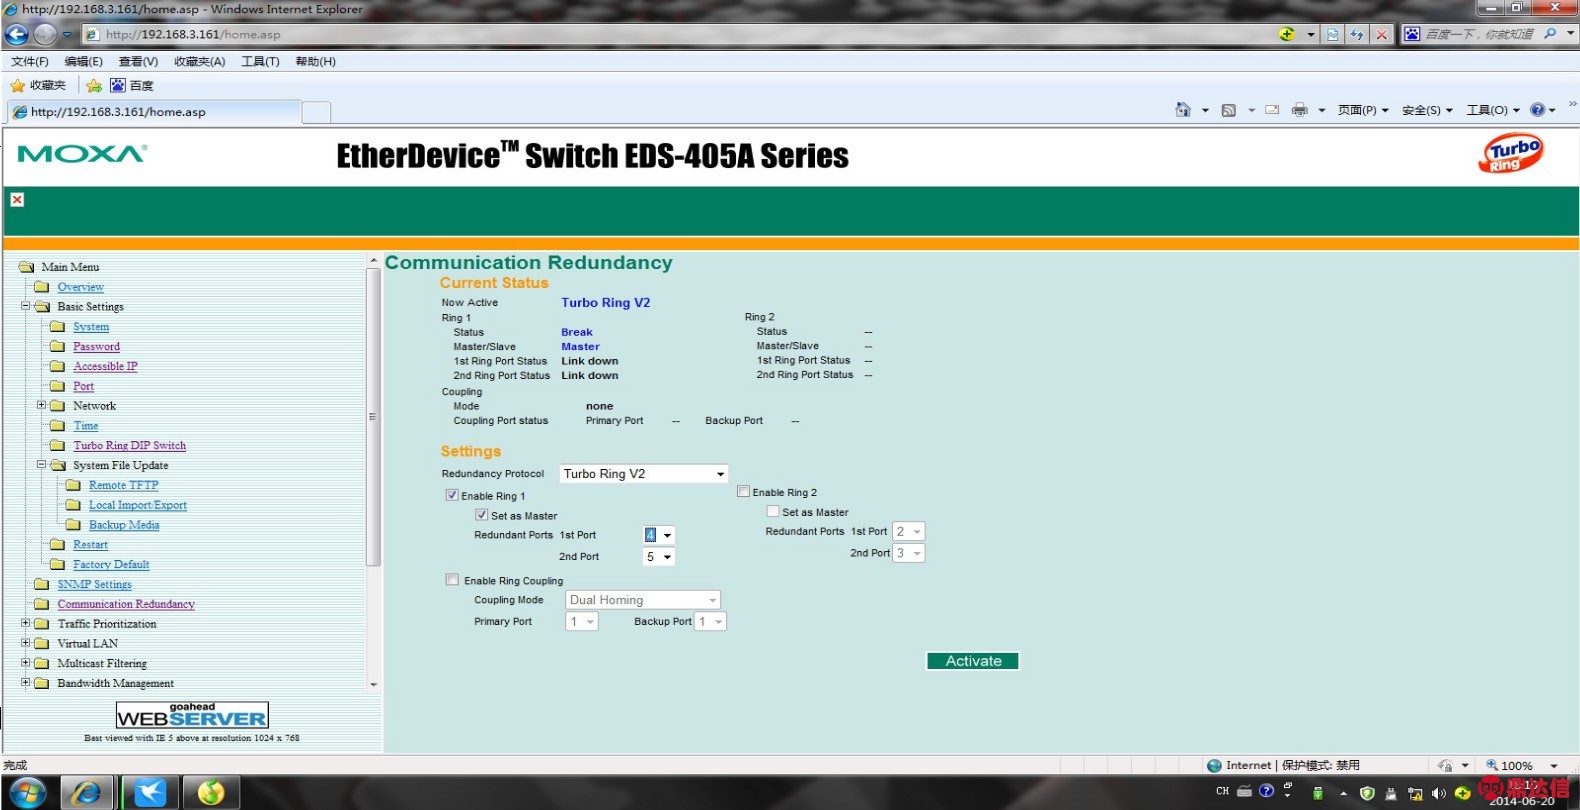Open the 文件(F) menu
Viewport: 1580px width, 810px height.
[30, 62]
